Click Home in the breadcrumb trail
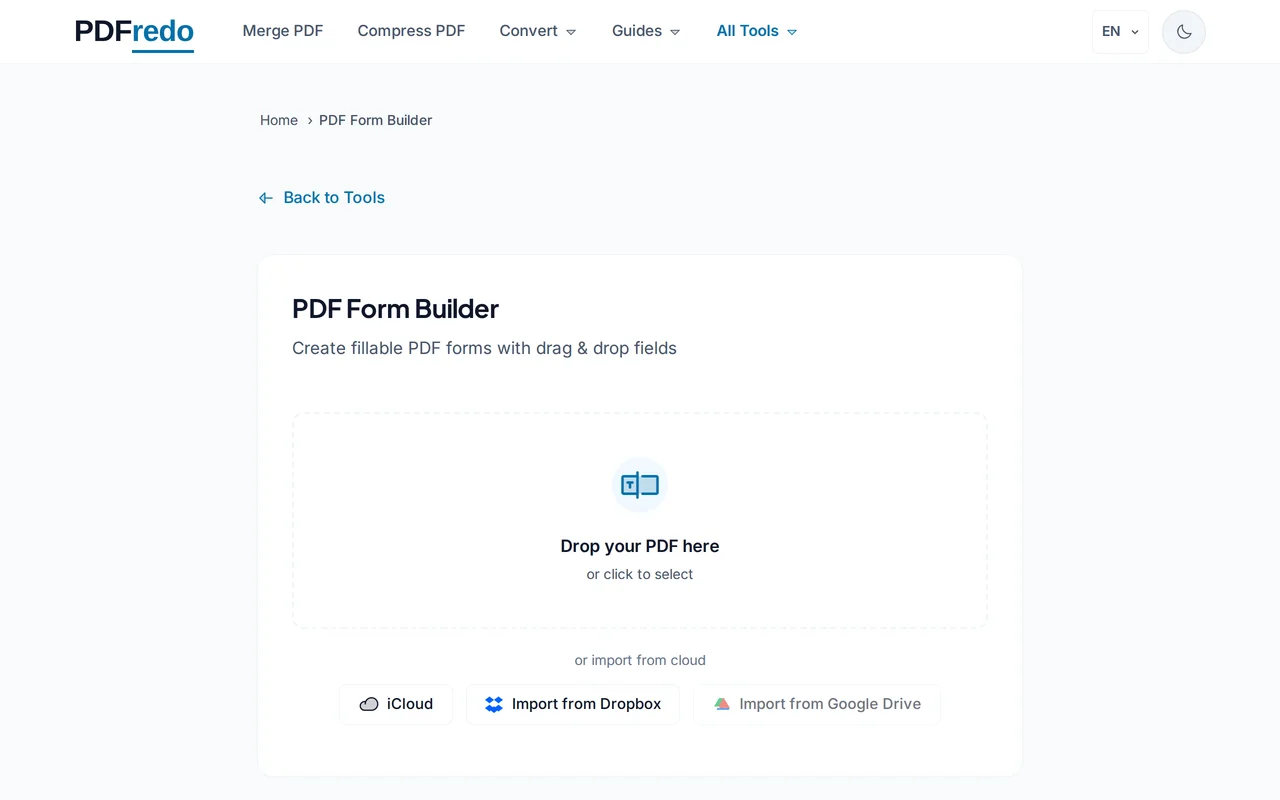1280x800 pixels. [x=279, y=120]
